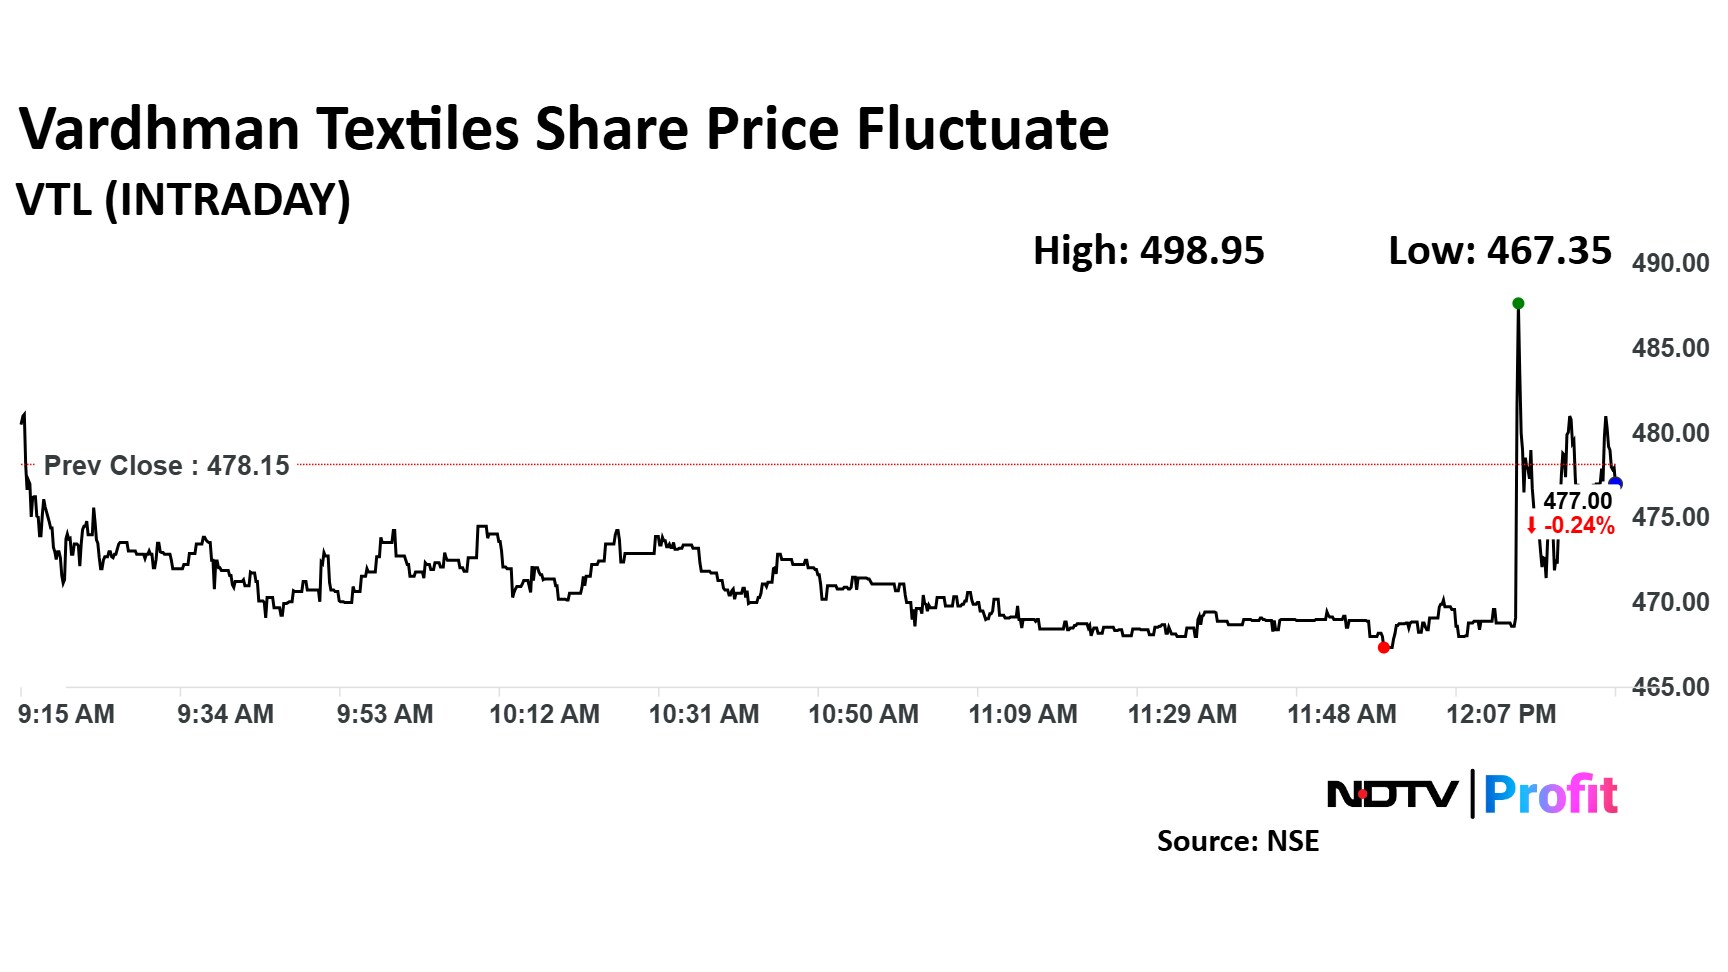This screenshot has width=1728, height=972.
Task: Click the red low-point marker dot
Action: coord(1383,648)
